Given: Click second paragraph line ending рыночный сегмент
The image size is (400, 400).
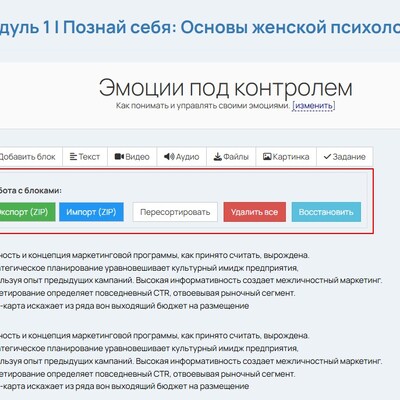Looking at the screenshot, I should click(147, 374).
